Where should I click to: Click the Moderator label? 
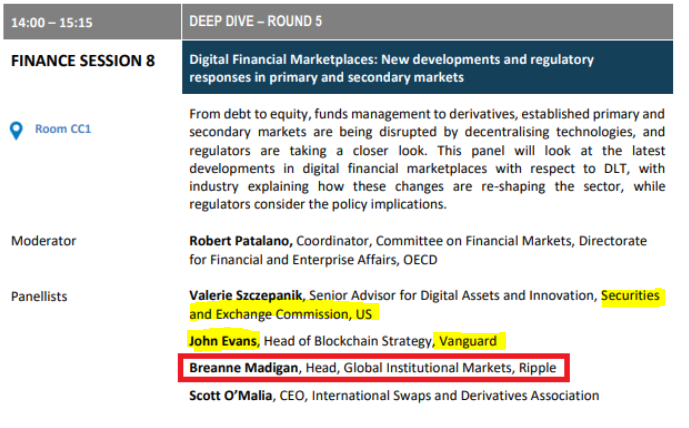43,241
